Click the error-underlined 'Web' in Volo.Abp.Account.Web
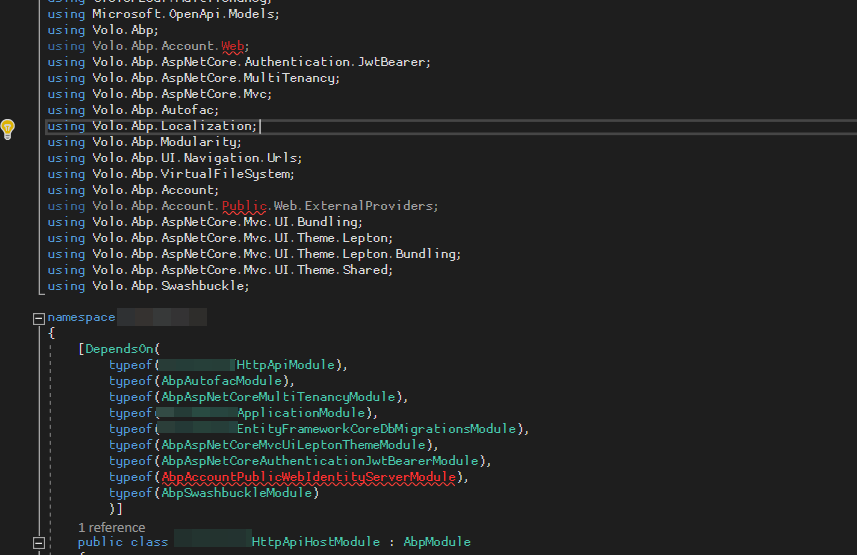 point(232,46)
